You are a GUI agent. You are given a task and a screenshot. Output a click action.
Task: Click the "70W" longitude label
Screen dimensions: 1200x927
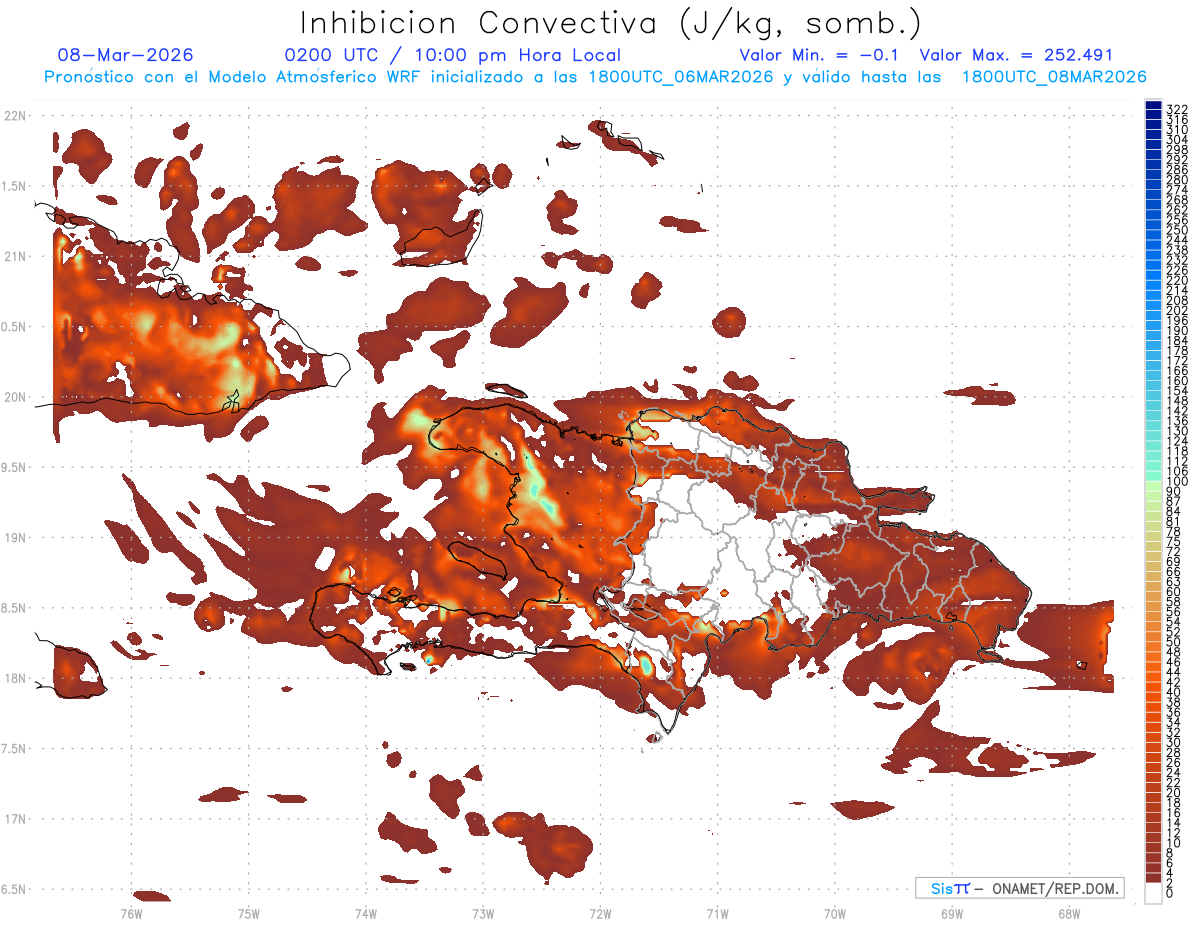(835, 912)
